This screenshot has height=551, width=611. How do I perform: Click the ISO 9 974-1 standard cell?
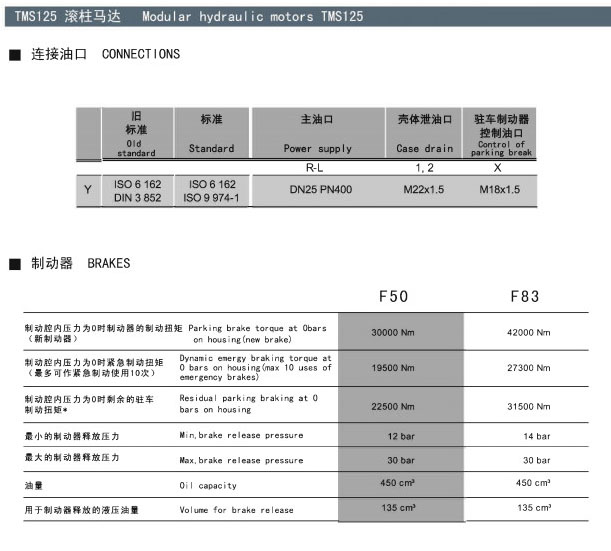(211, 198)
